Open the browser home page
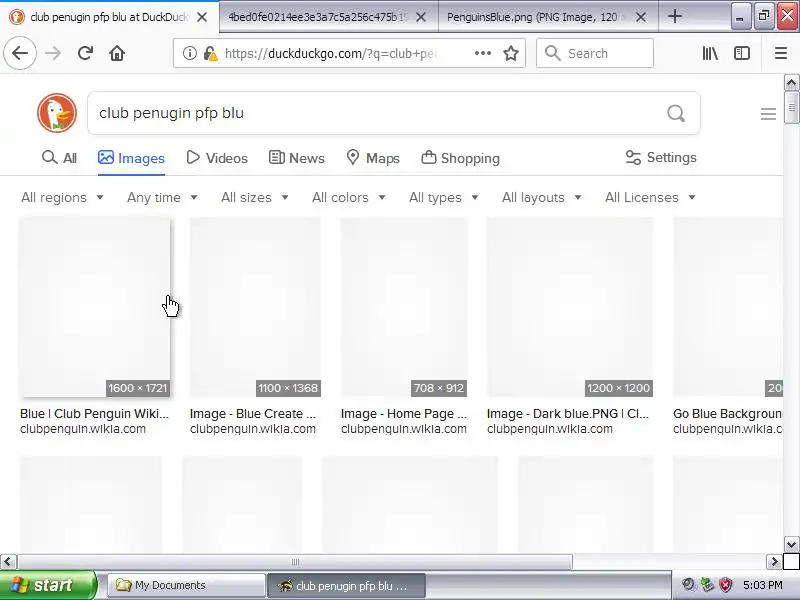800x600 pixels. (x=117, y=53)
